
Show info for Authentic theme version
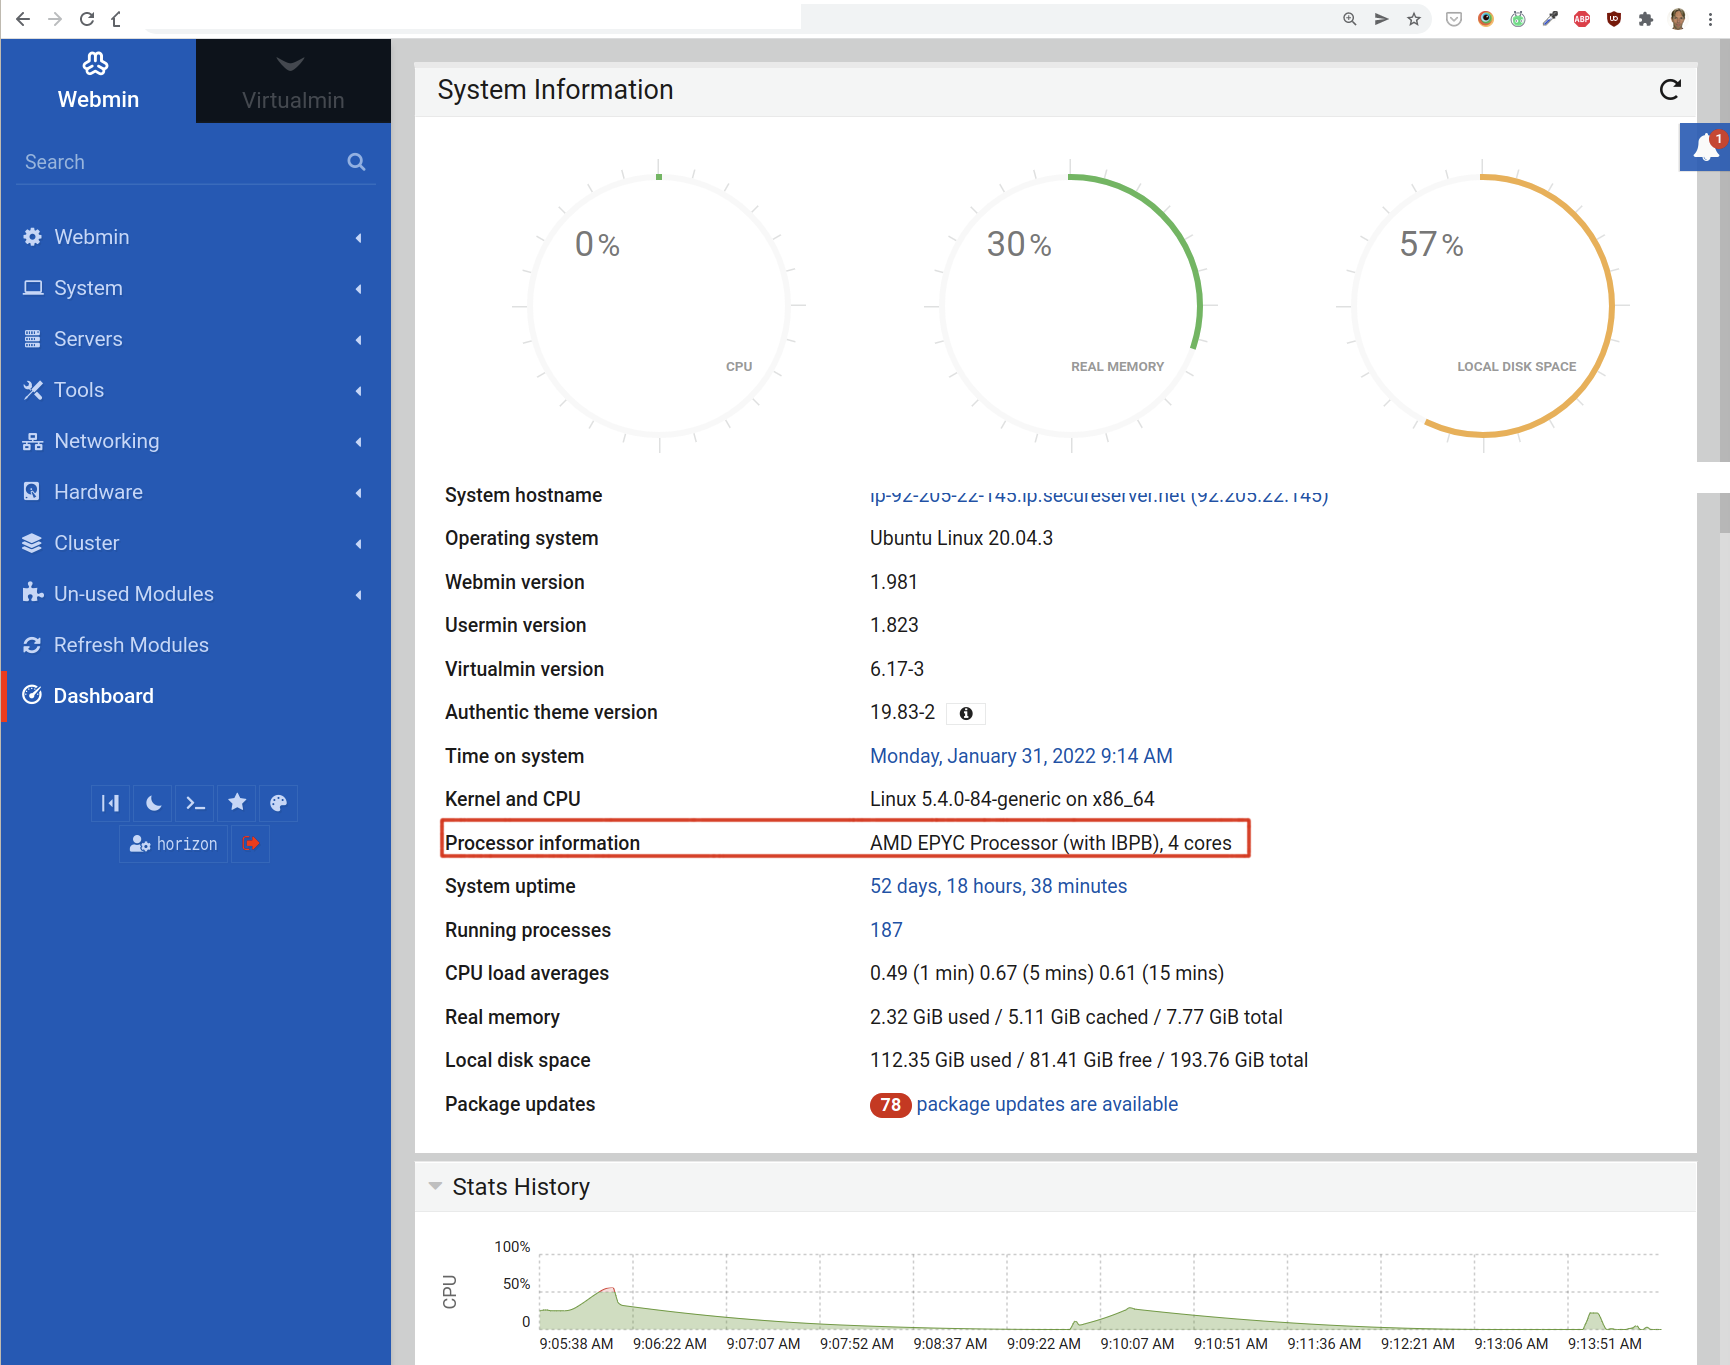966,713
